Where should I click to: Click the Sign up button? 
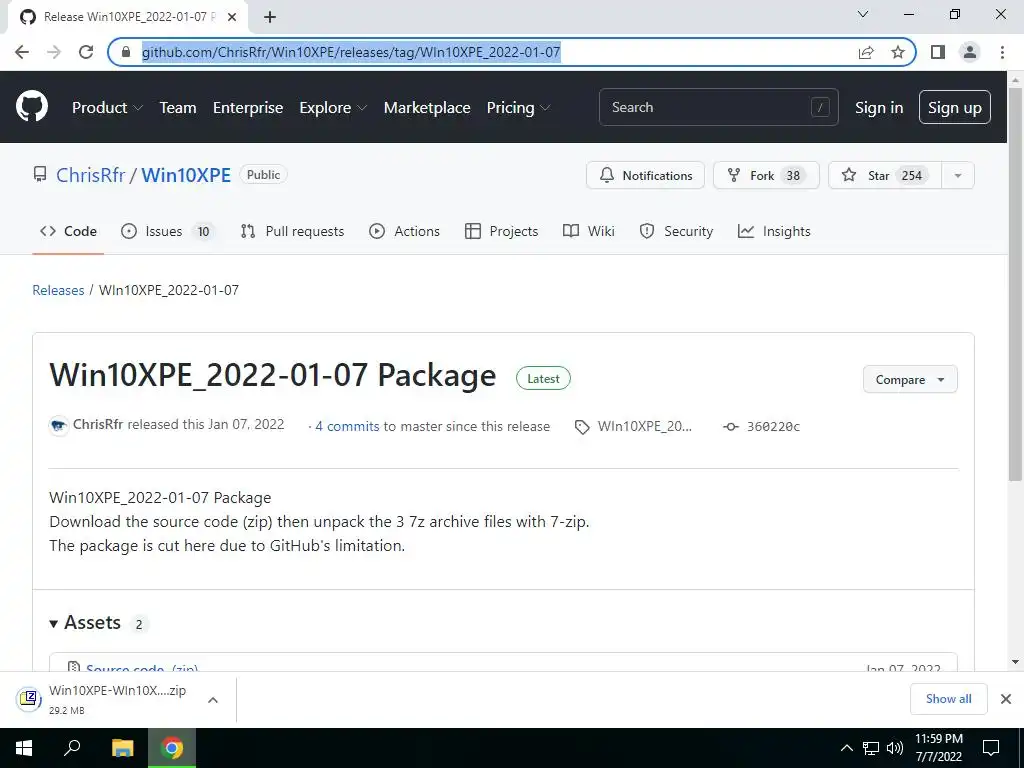pyautogui.click(x=955, y=108)
